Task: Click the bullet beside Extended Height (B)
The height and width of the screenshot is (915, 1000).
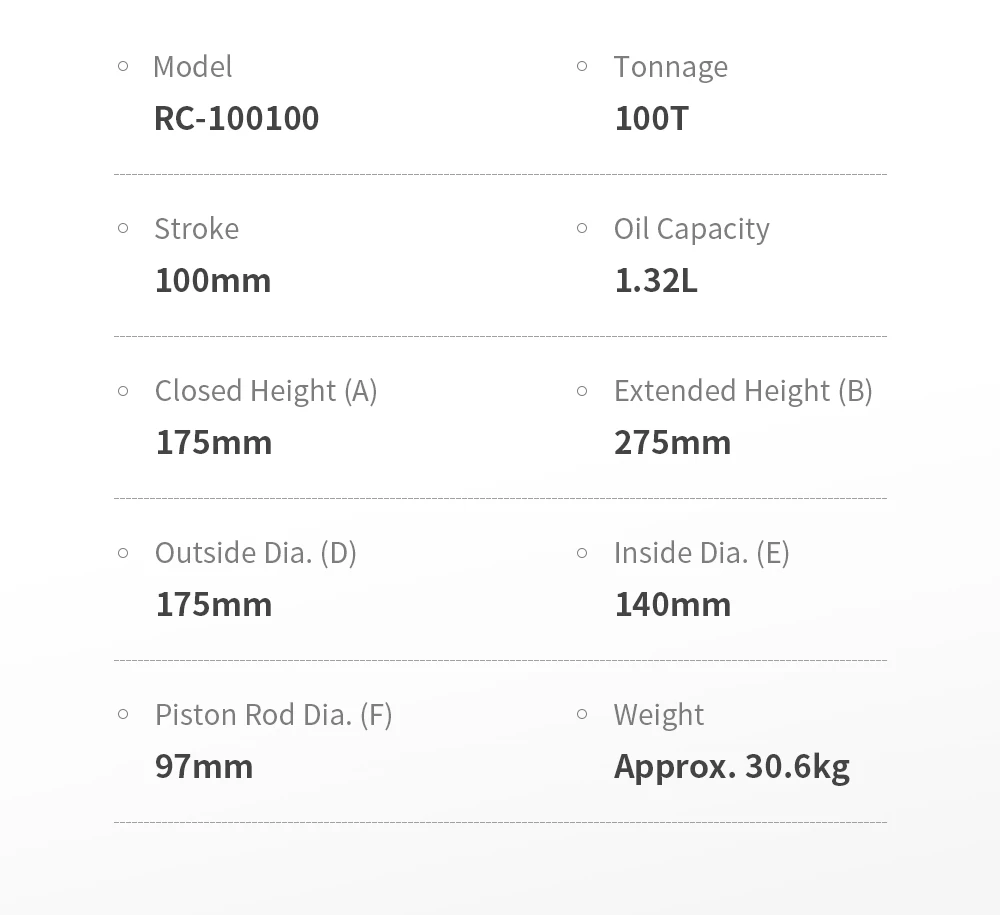Action: 582,390
